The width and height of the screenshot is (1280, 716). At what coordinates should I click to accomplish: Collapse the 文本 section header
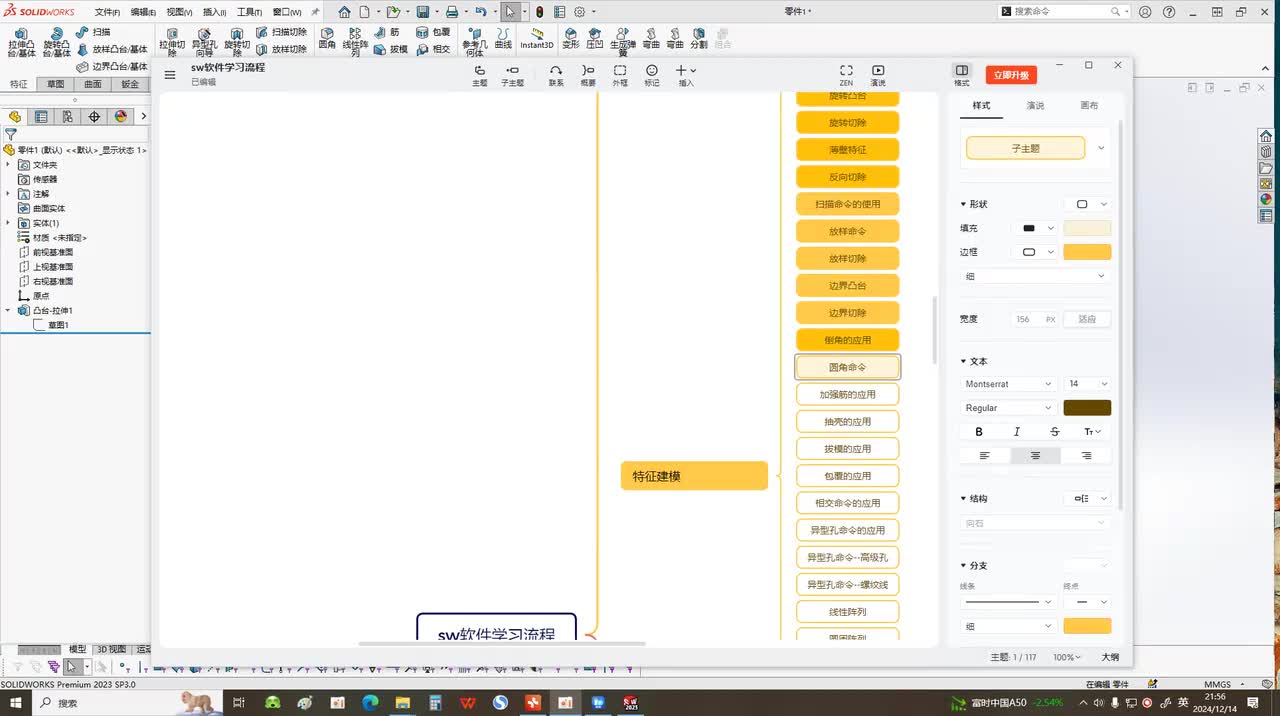click(974, 361)
